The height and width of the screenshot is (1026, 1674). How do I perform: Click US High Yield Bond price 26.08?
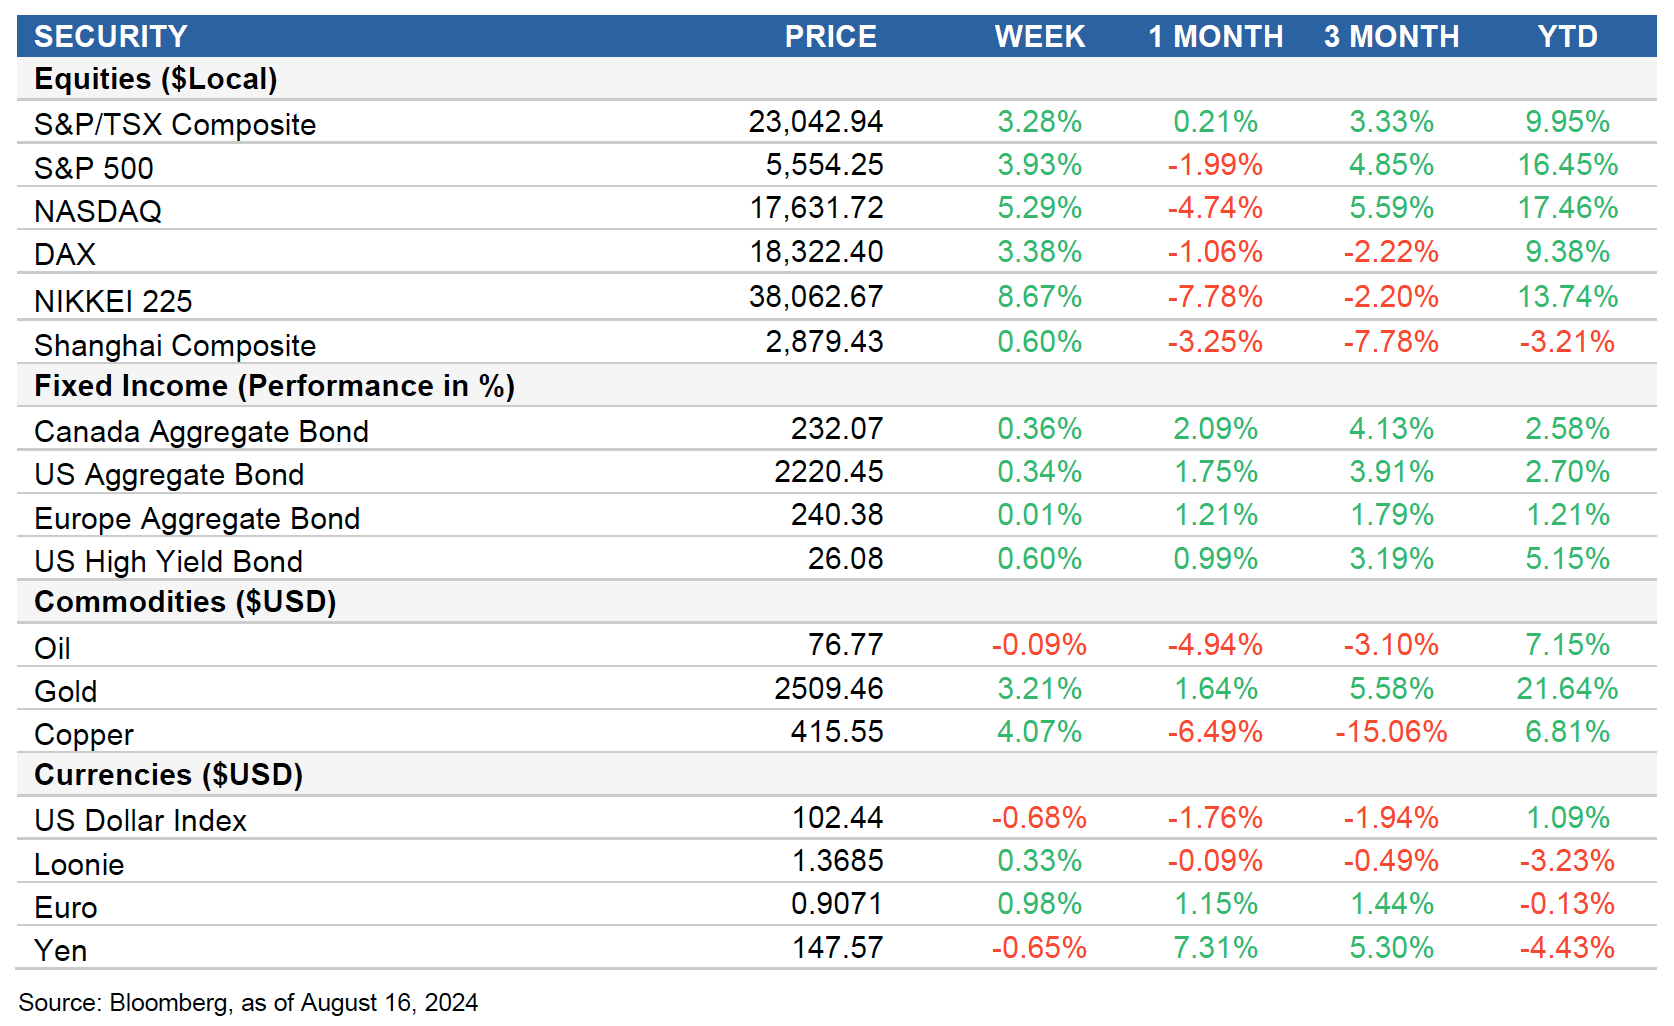click(845, 559)
